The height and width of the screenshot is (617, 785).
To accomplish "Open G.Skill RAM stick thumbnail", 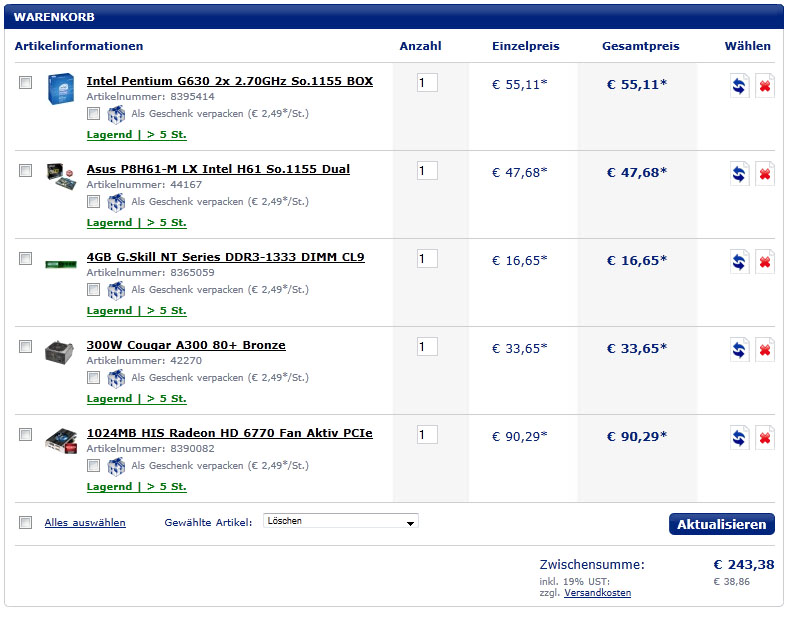I will [61, 264].
